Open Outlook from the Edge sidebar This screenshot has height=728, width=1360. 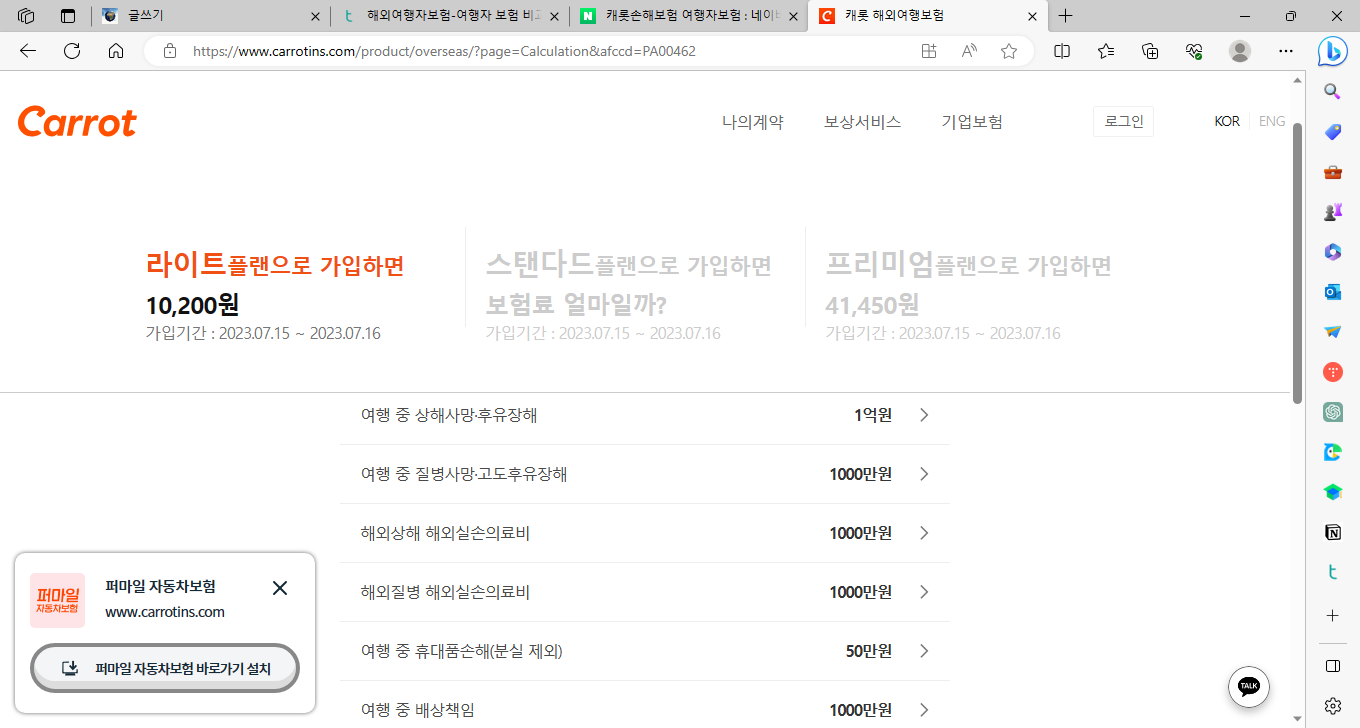click(1332, 291)
